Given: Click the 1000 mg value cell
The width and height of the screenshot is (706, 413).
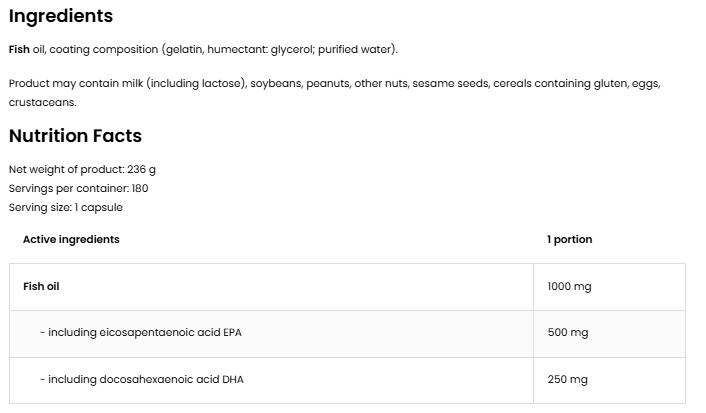Looking at the screenshot, I should pos(569,286).
